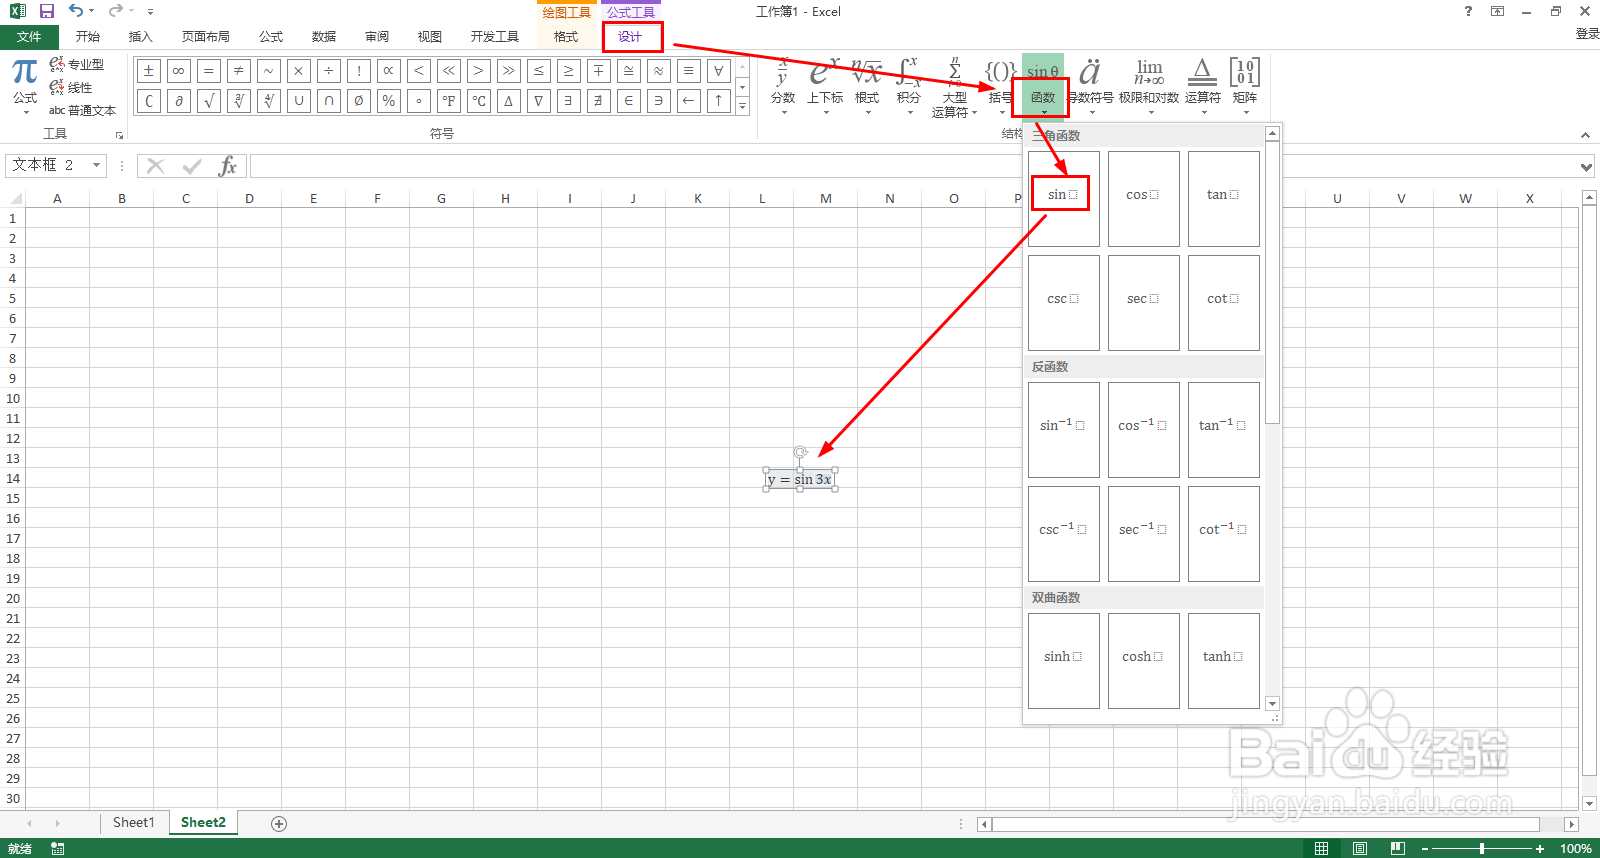Insert the tanh hyperbolic function template
The image size is (1600, 858).
(x=1224, y=661)
